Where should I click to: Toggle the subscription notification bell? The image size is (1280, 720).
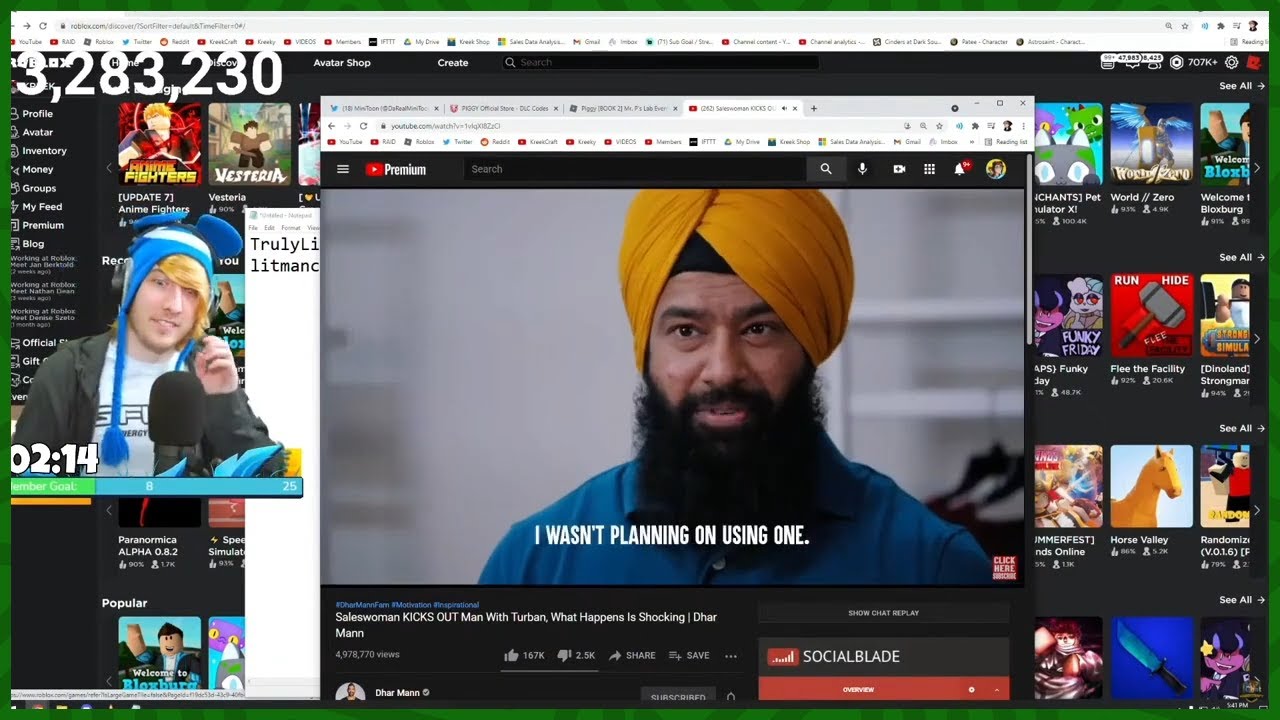tap(731, 697)
